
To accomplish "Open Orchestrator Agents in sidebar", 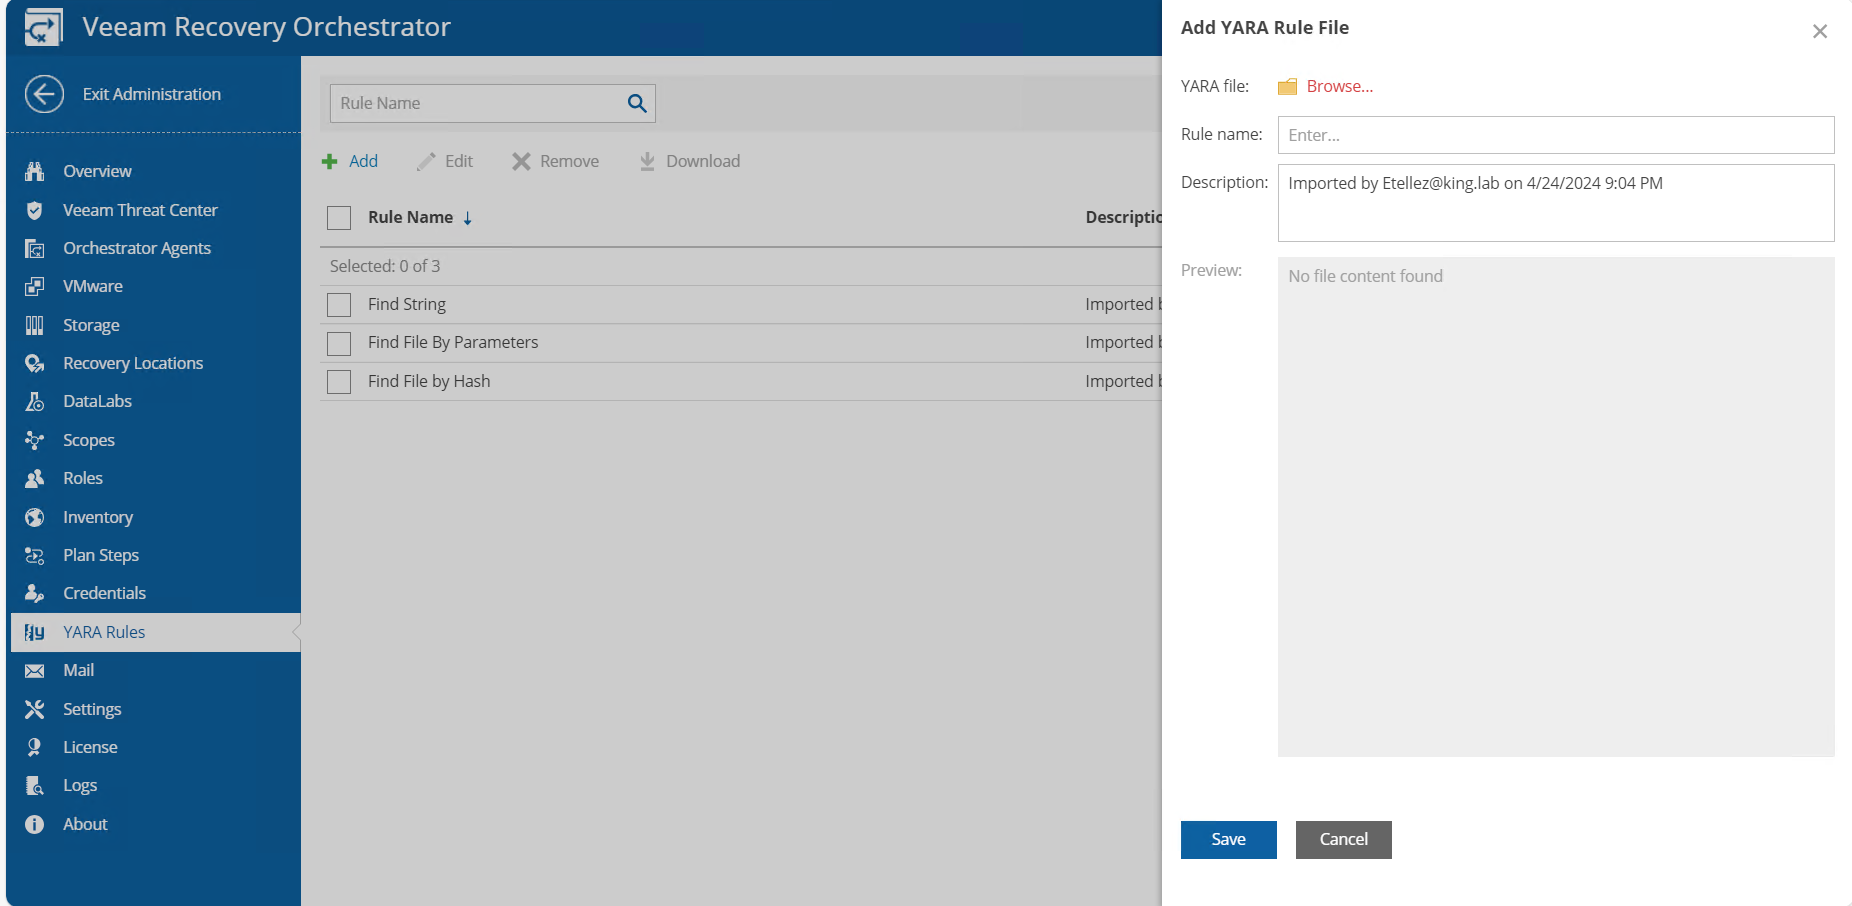I will 137,248.
